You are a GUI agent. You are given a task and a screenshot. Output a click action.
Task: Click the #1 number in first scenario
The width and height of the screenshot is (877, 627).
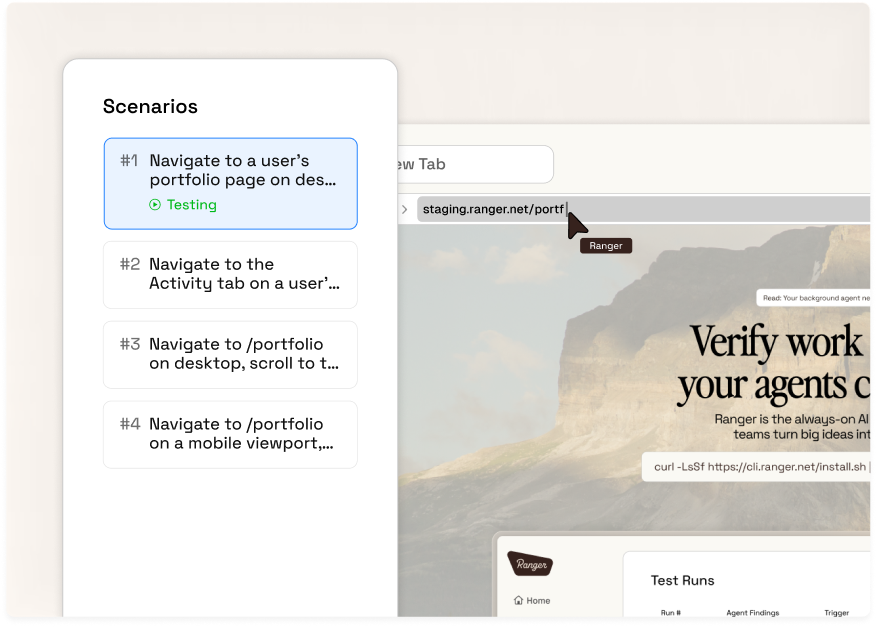tap(129, 161)
